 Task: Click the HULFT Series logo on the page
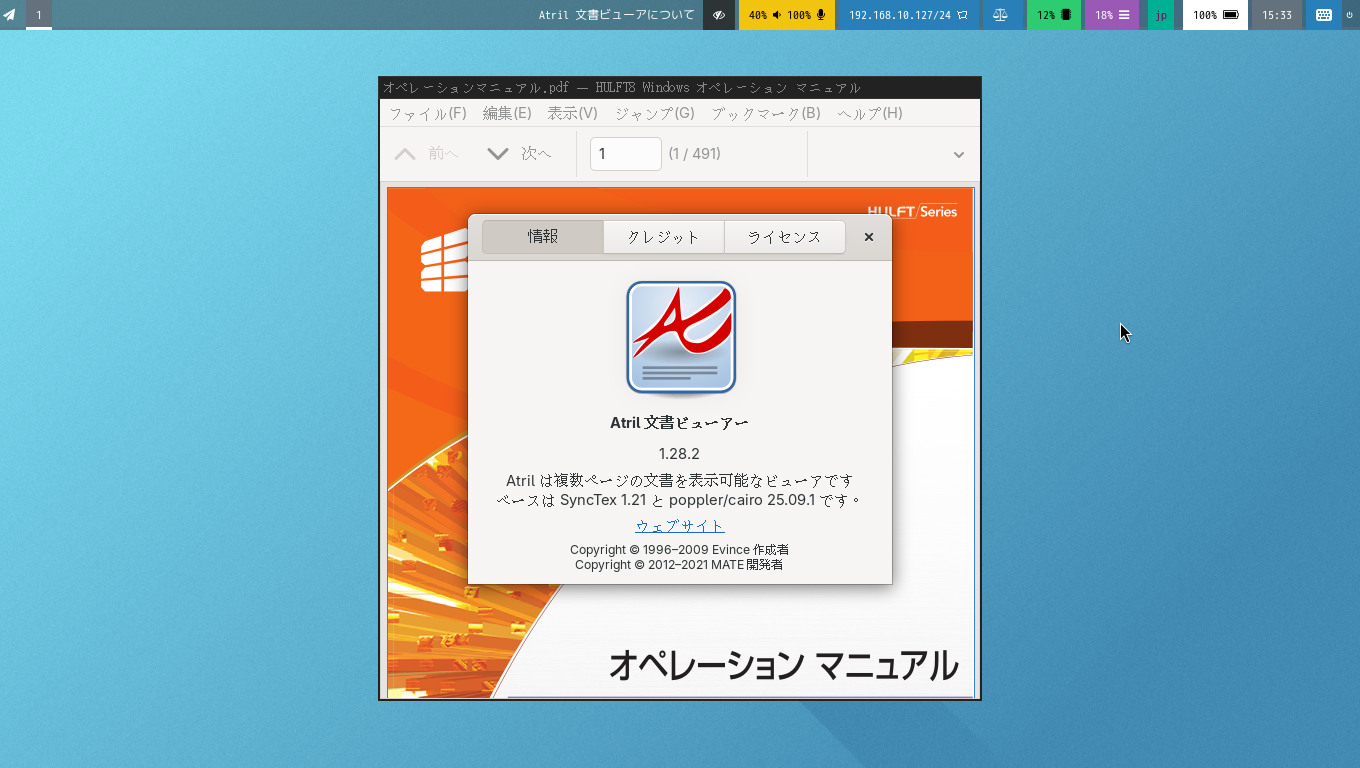click(912, 211)
